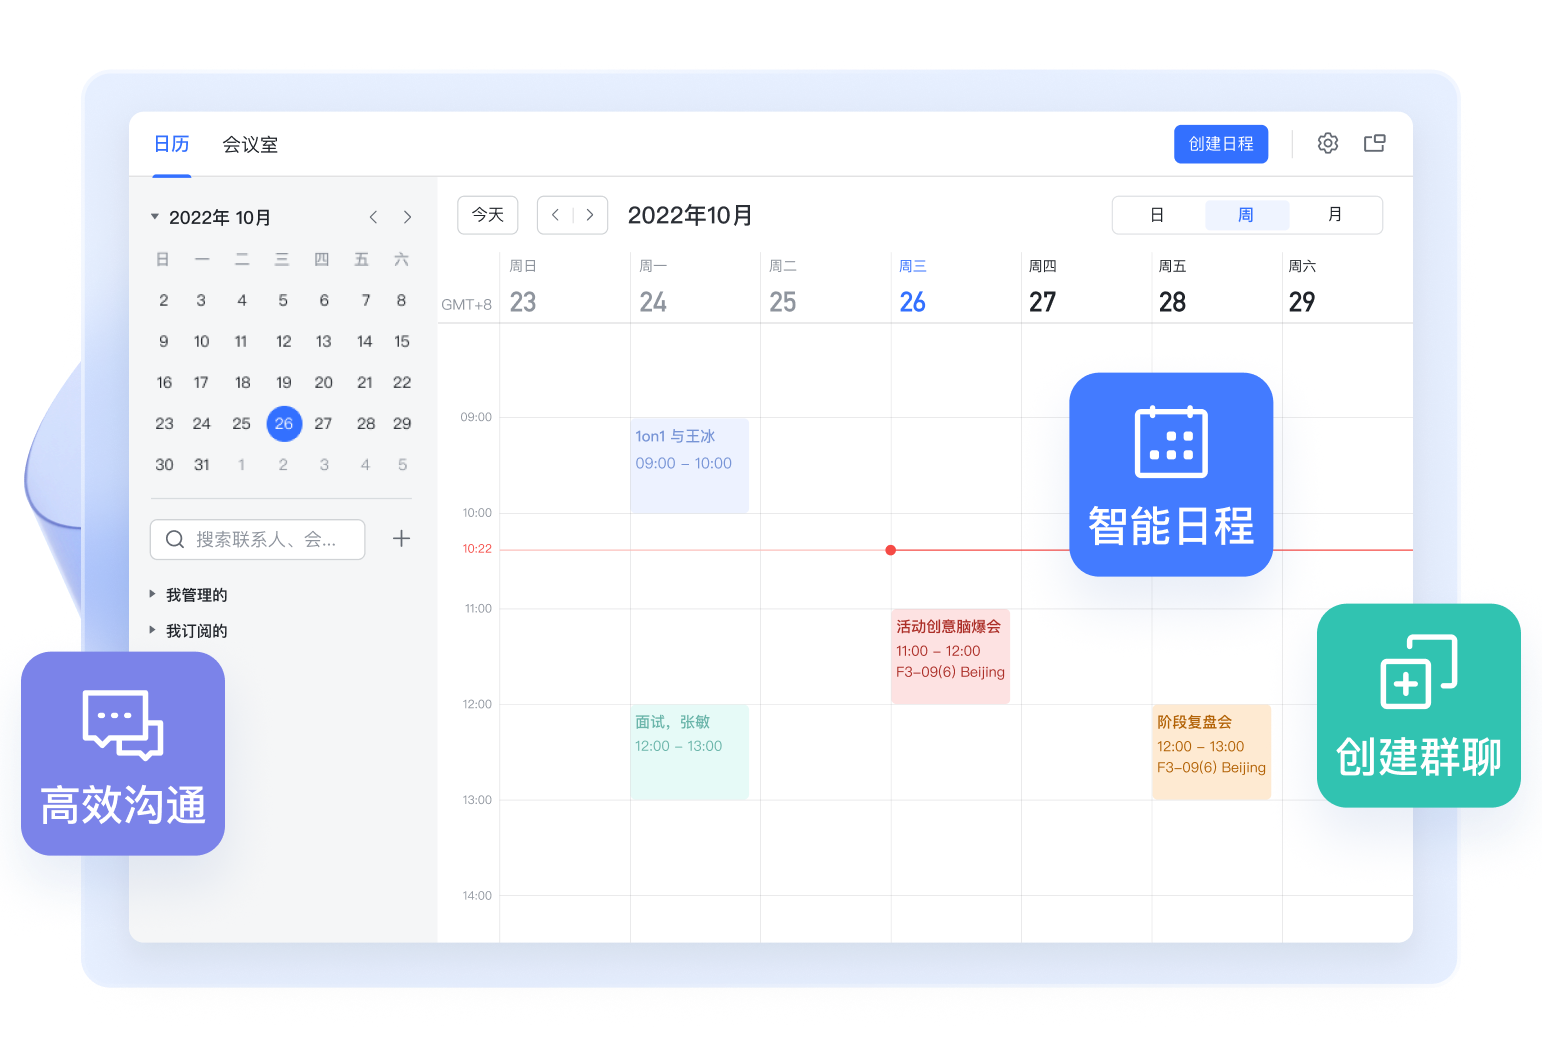Select the 日历 tab

coord(171,145)
